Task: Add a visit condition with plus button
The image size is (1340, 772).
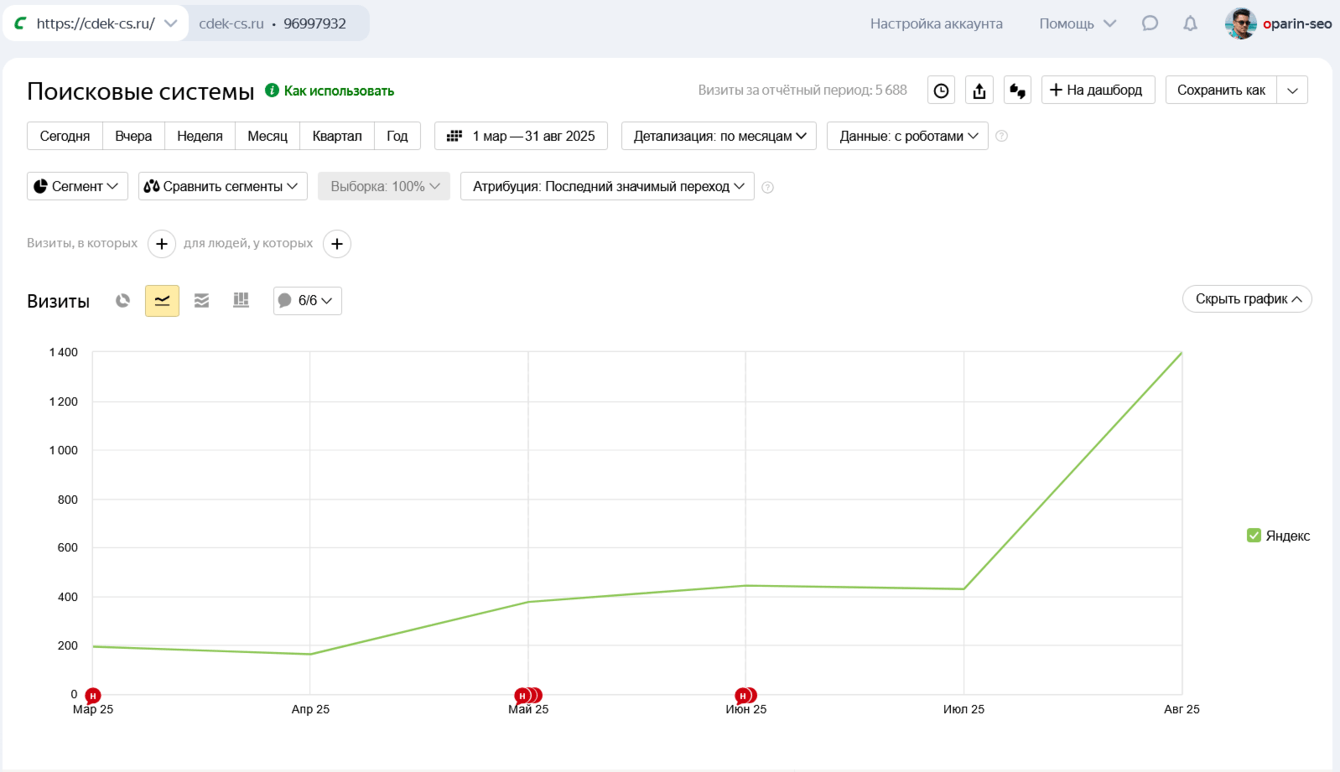Action: point(161,244)
